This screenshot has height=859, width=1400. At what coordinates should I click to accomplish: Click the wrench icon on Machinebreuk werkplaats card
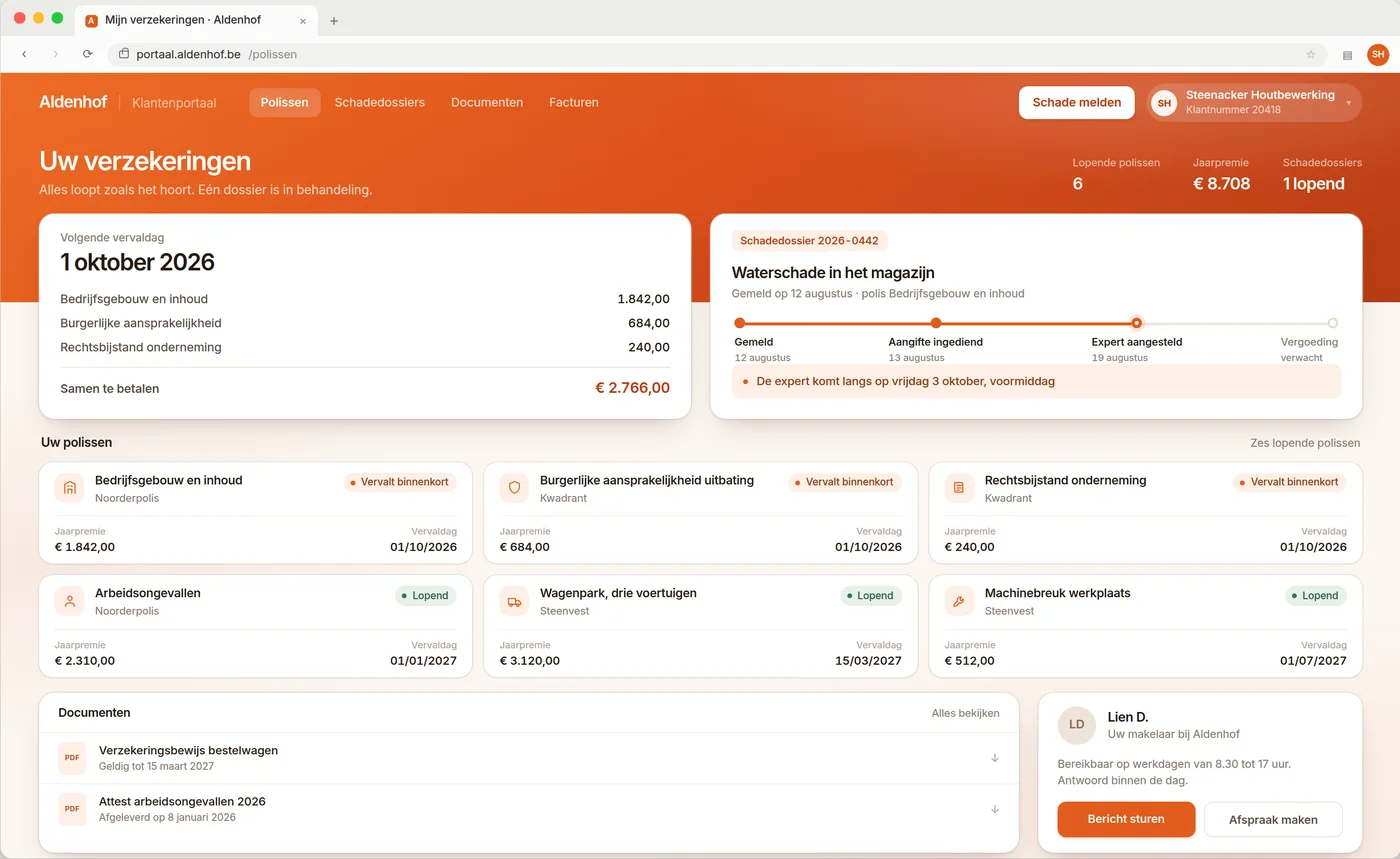point(960,601)
